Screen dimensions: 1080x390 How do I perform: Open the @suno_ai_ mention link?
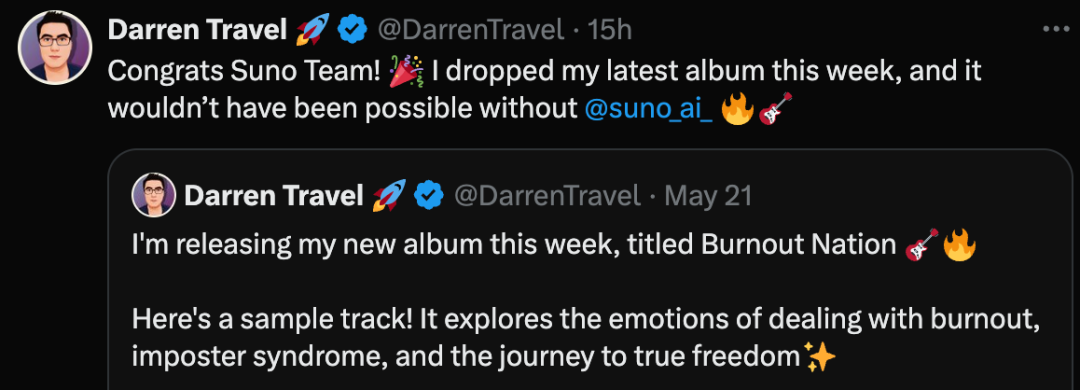click(x=648, y=110)
